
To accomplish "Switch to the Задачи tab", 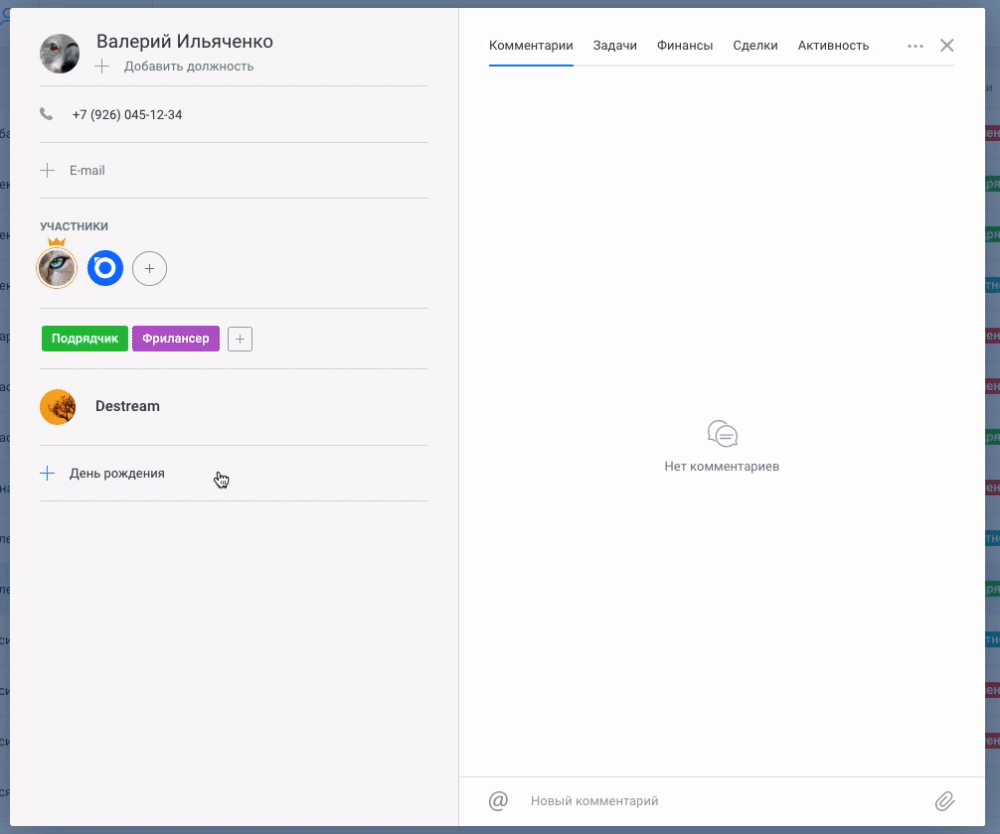I will (615, 46).
